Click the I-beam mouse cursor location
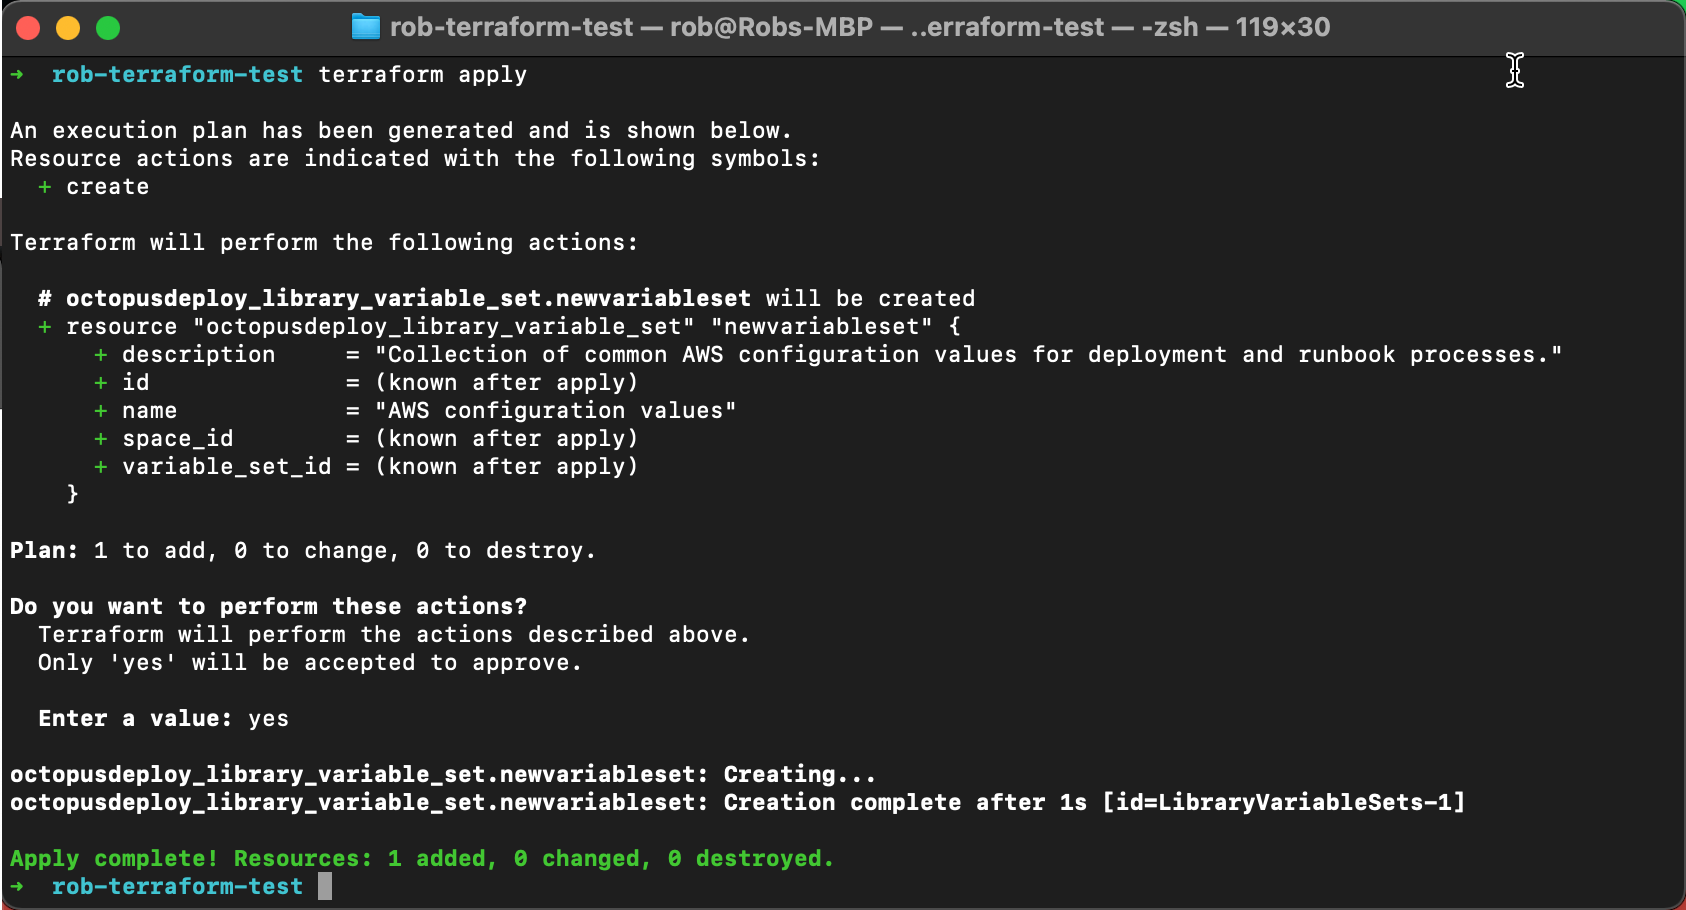 [x=1515, y=71]
